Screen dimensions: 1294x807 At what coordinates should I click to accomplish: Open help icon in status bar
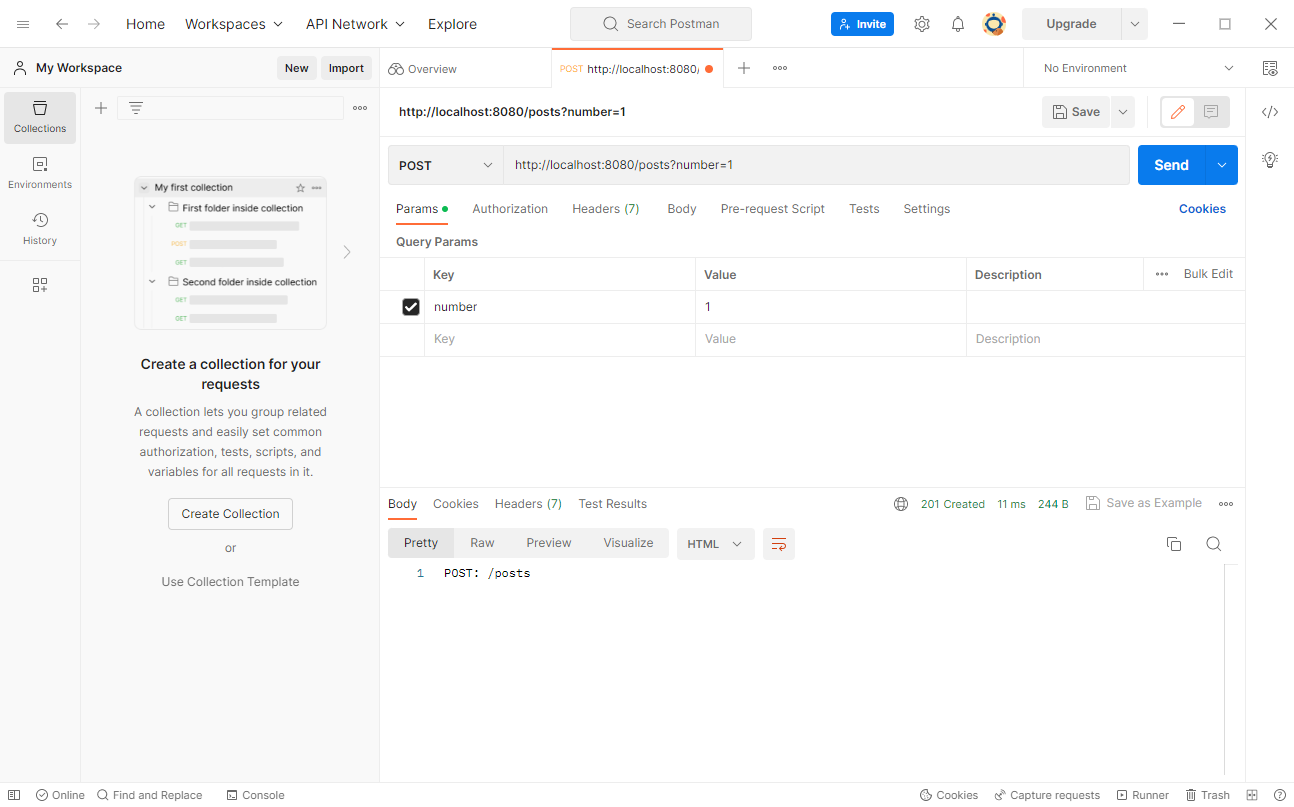click(1279, 795)
